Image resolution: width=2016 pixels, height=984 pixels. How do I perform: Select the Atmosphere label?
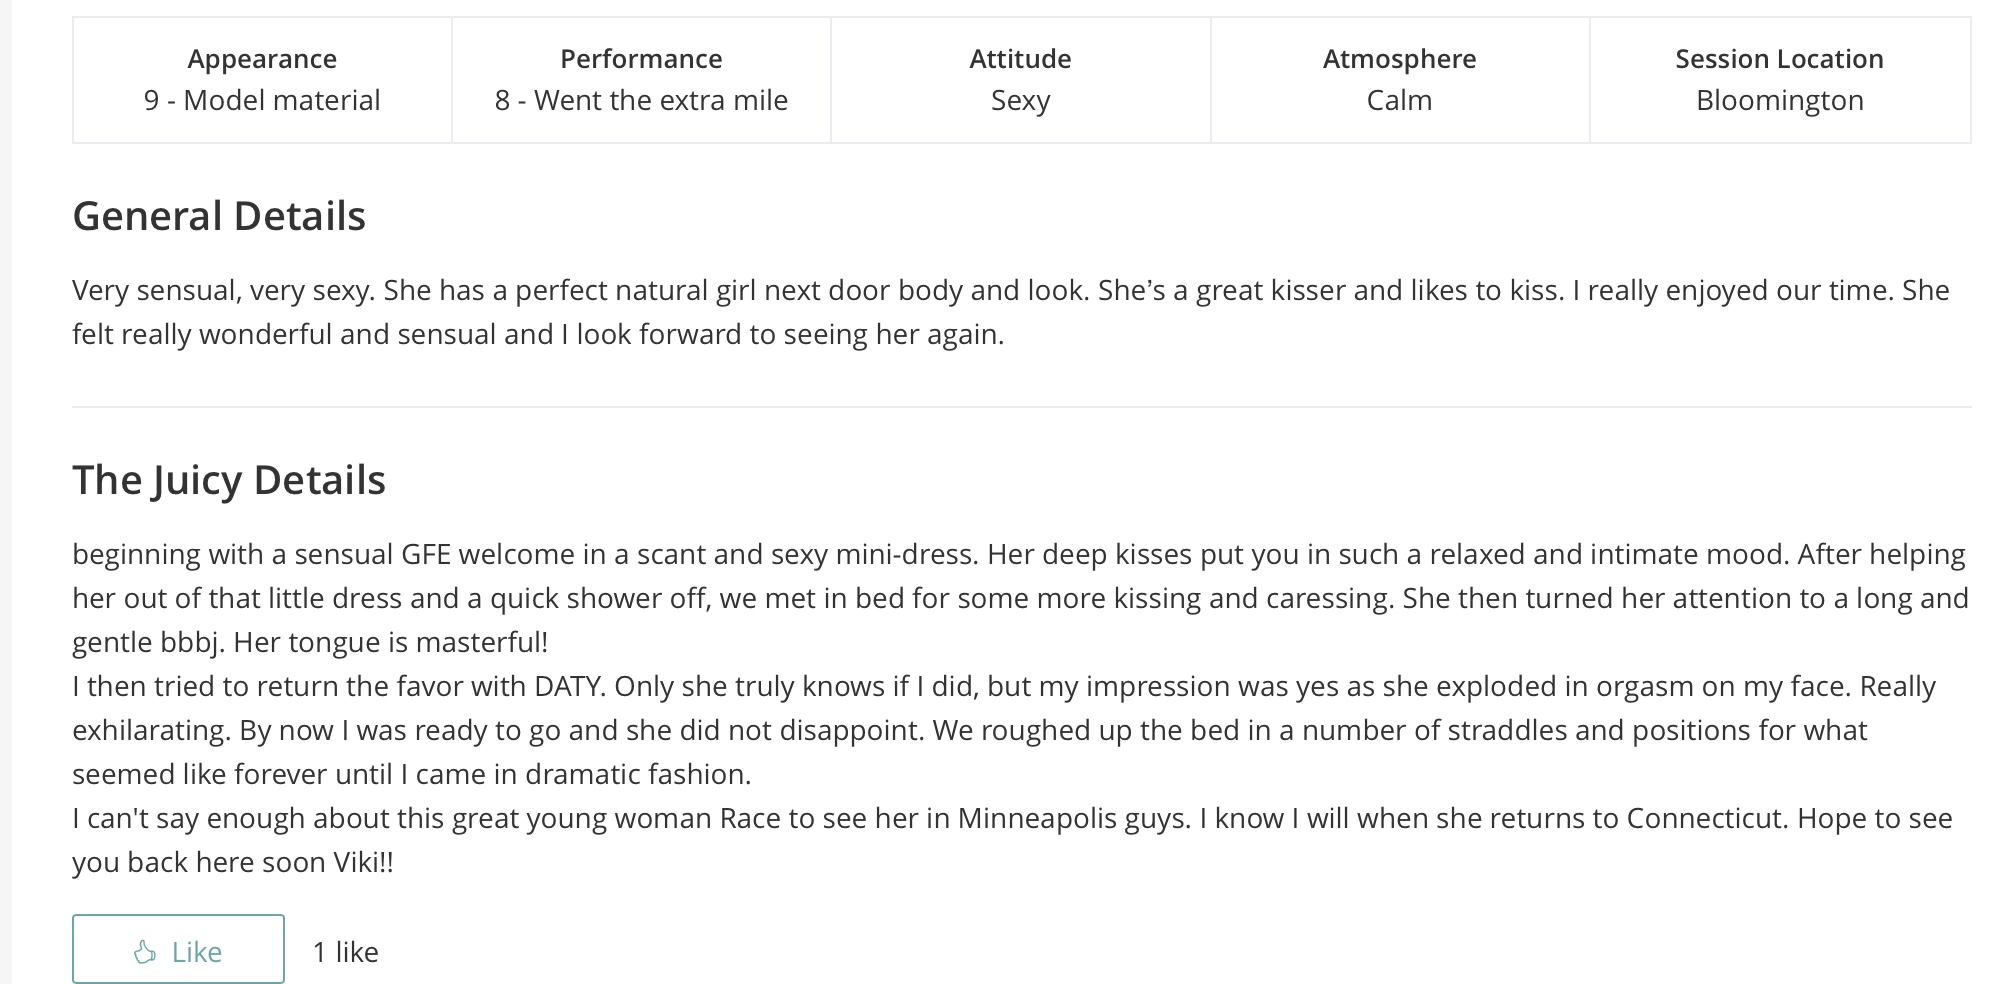tap(1399, 59)
